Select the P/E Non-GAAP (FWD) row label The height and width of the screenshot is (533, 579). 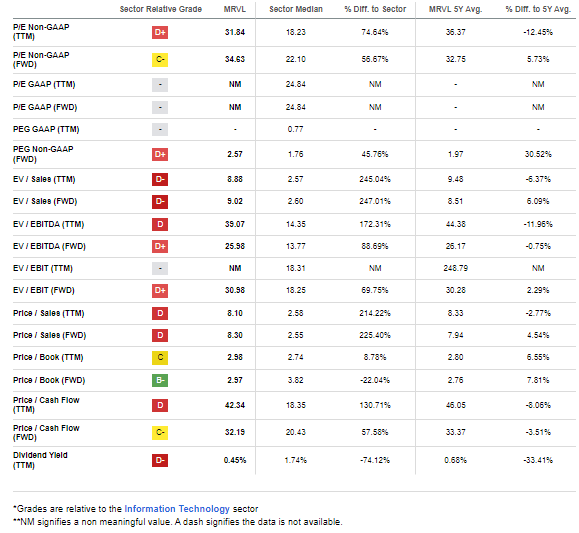41,60
